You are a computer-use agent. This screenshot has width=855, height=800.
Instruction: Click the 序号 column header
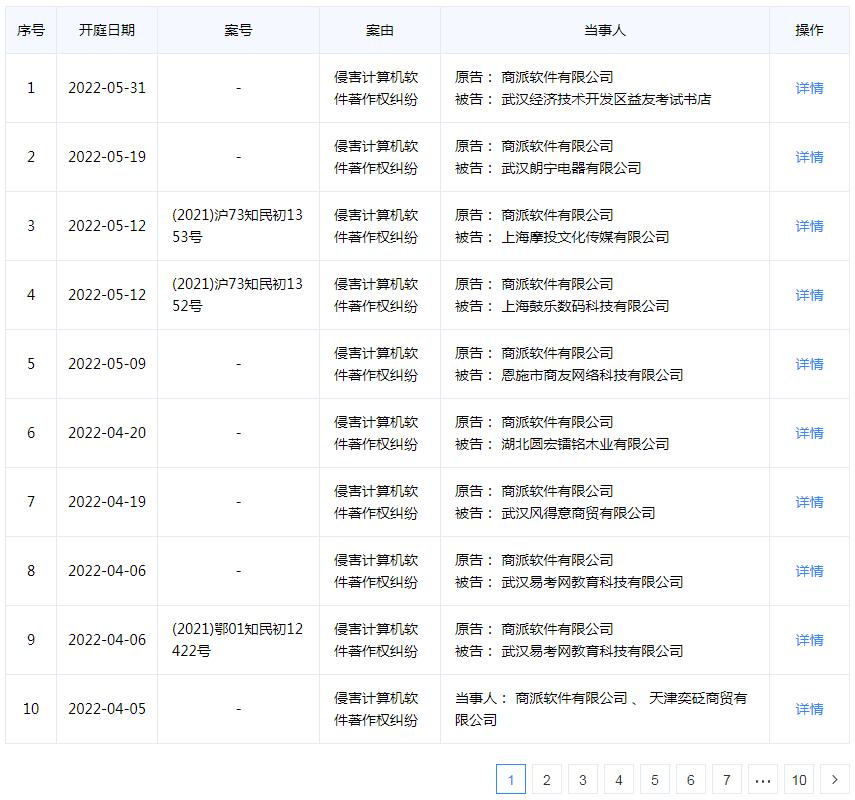31,30
